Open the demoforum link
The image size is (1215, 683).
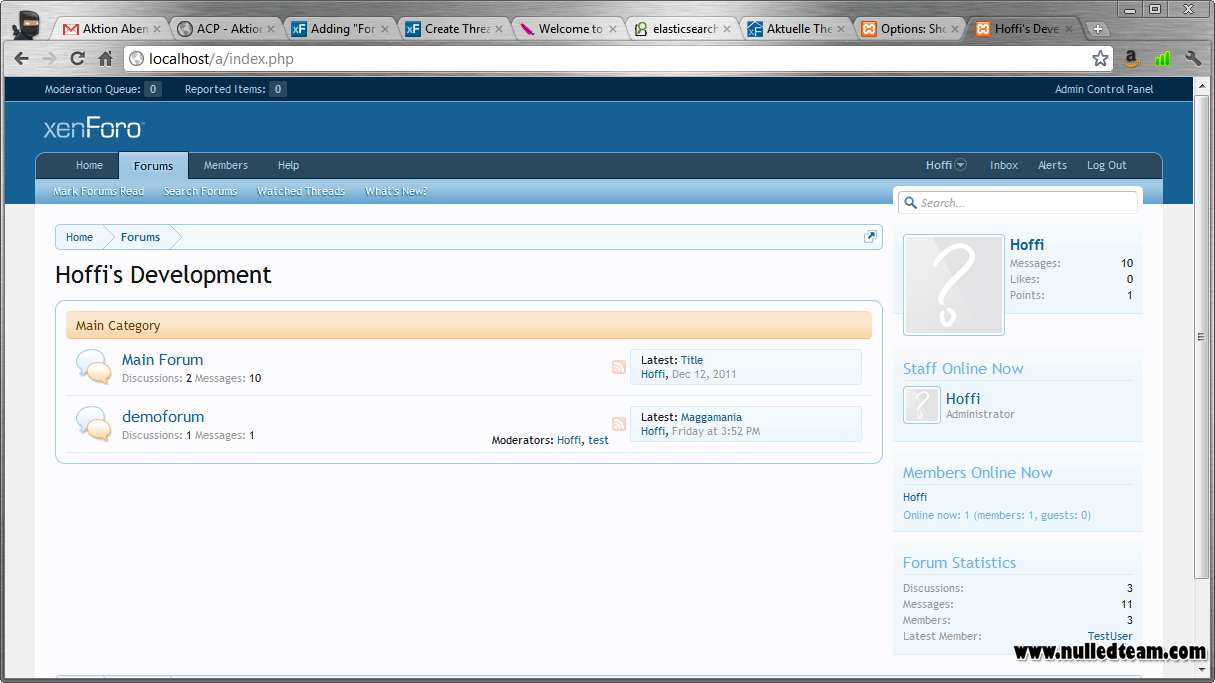point(163,416)
